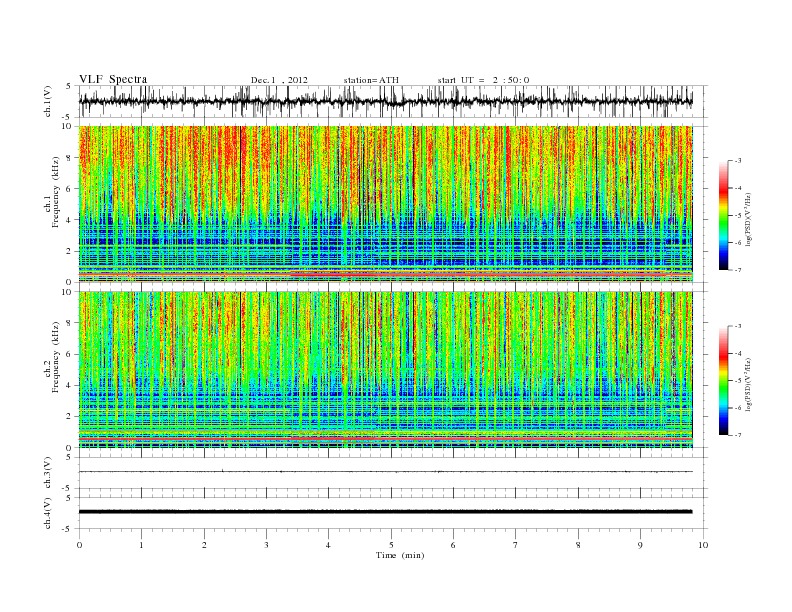Click the "VLF Spectra" plot title
792x612 pixels.
pyautogui.click(x=113, y=79)
